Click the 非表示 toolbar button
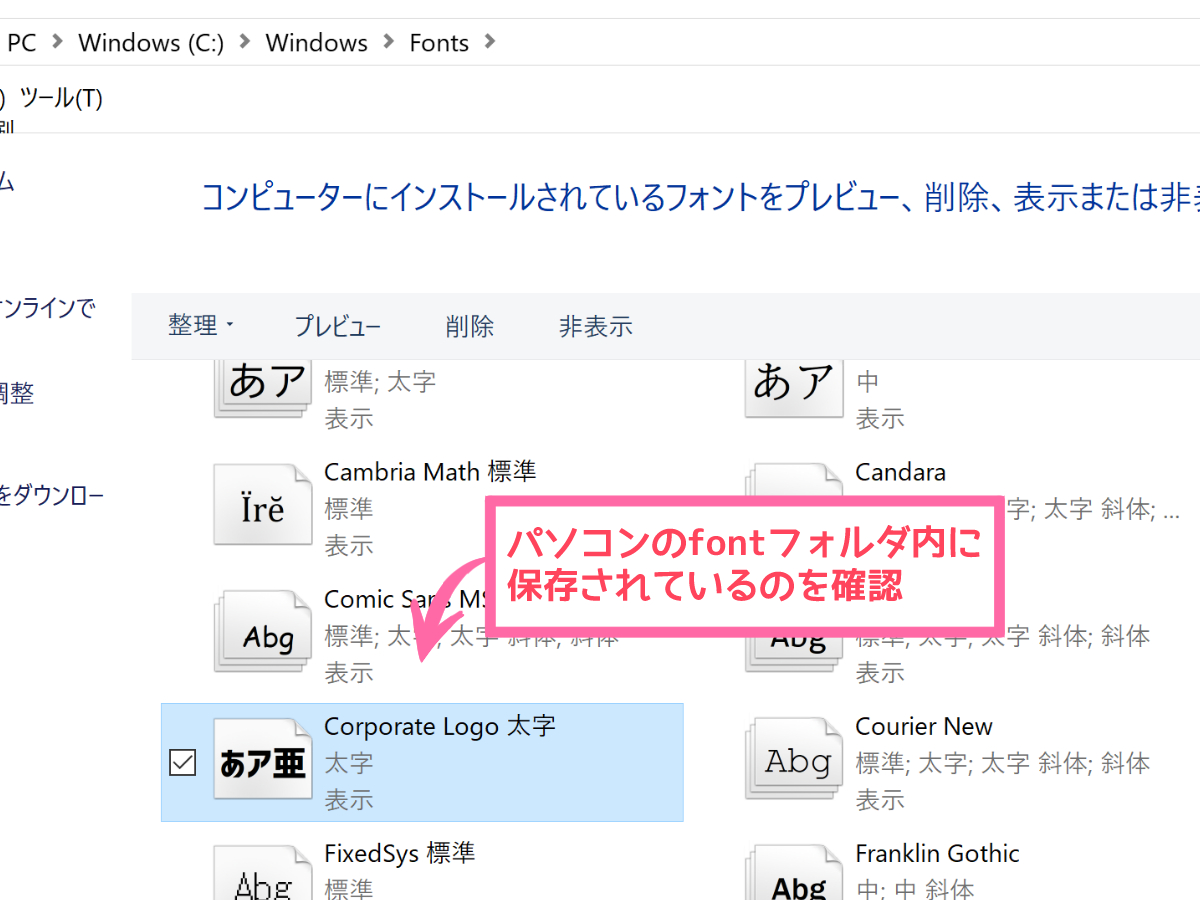Screen dimensions: 1200x900 coord(596,326)
